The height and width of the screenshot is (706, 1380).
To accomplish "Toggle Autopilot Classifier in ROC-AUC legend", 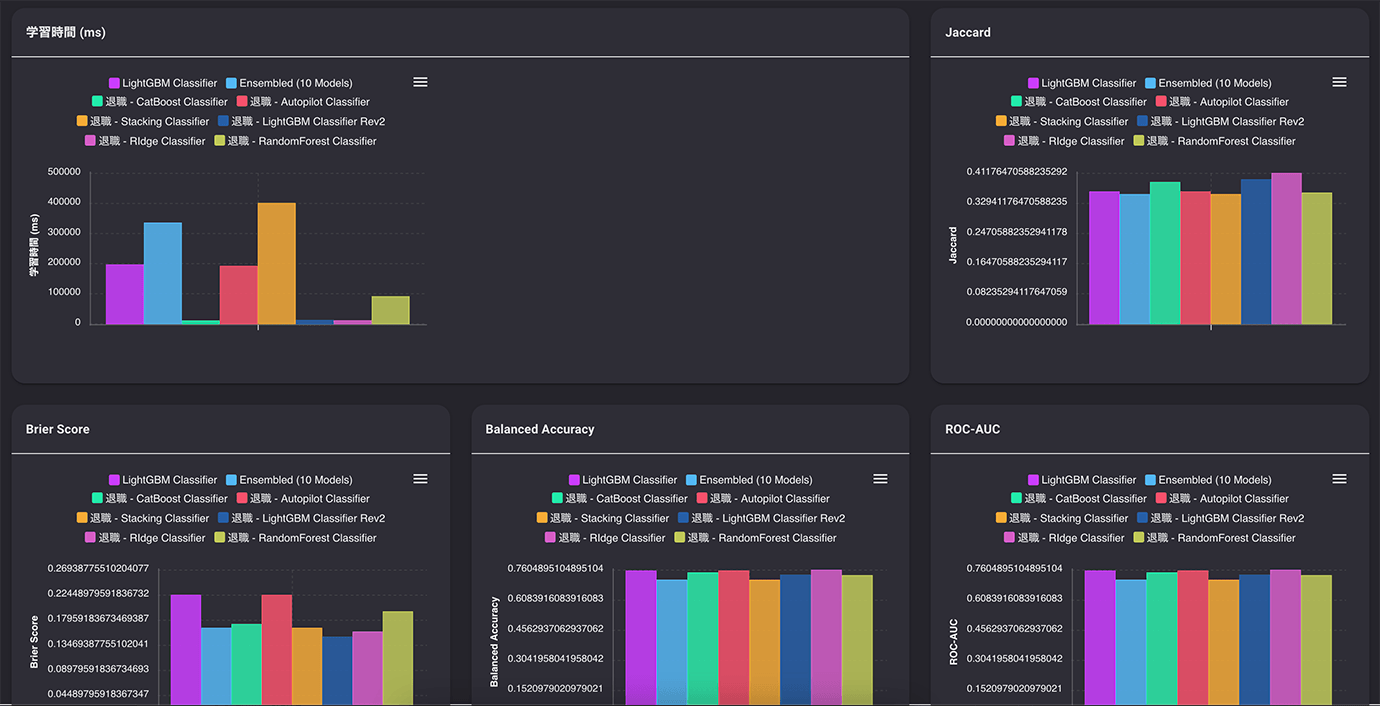I will (x=1222, y=499).
